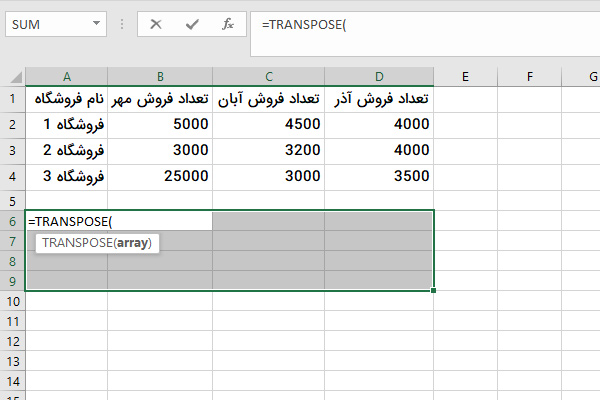Click cell A3 'فروشگاه 2'
Image resolution: width=600 pixels, height=400 pixels.
click(x=67, y=152)
